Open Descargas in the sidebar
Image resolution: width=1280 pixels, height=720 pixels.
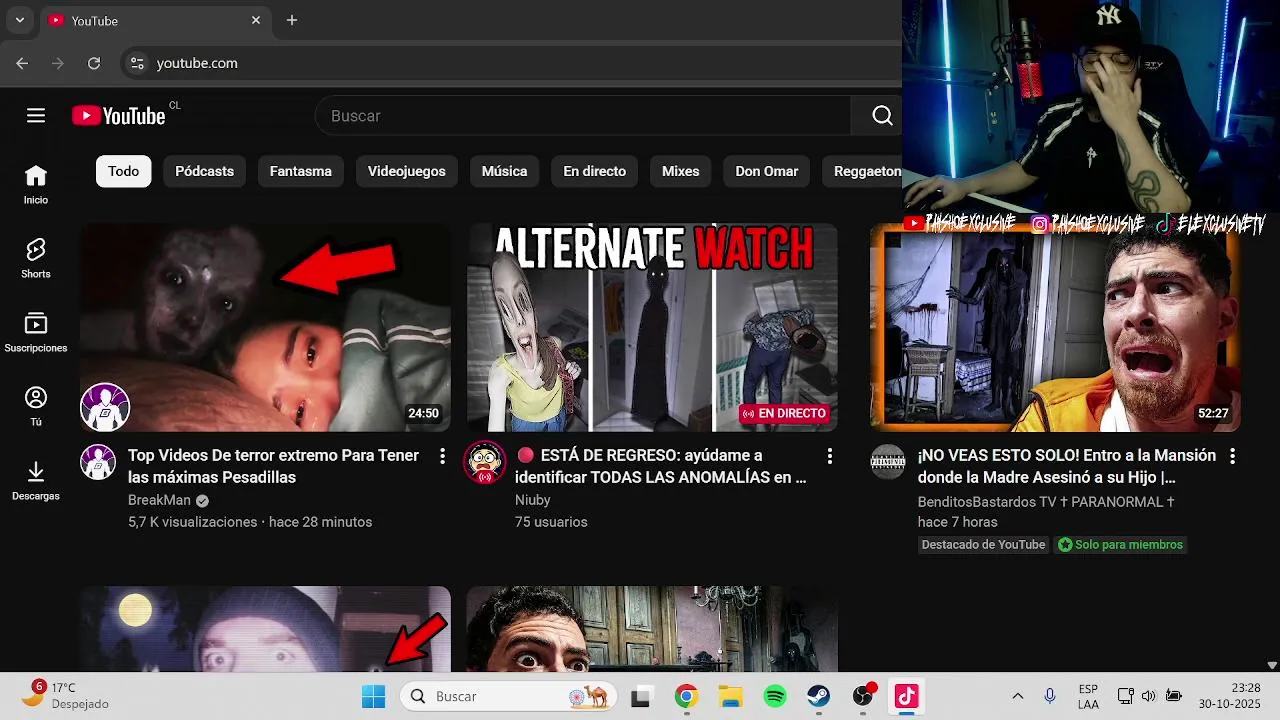36,481
